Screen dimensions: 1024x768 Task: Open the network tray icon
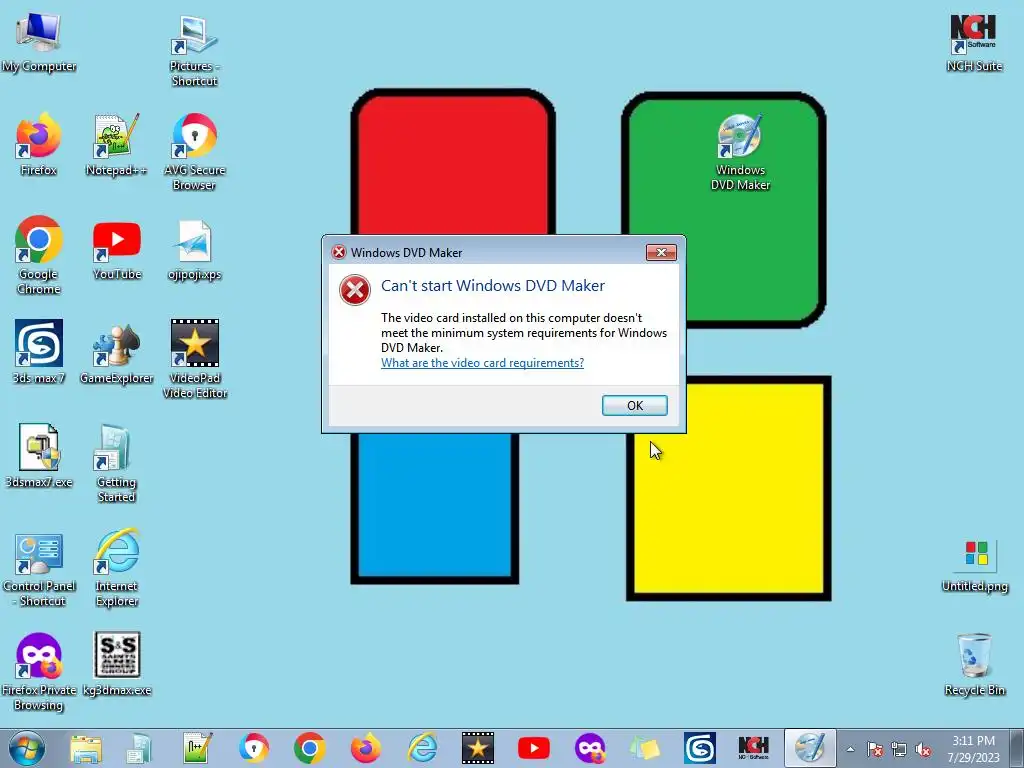(x=899, y=749)
